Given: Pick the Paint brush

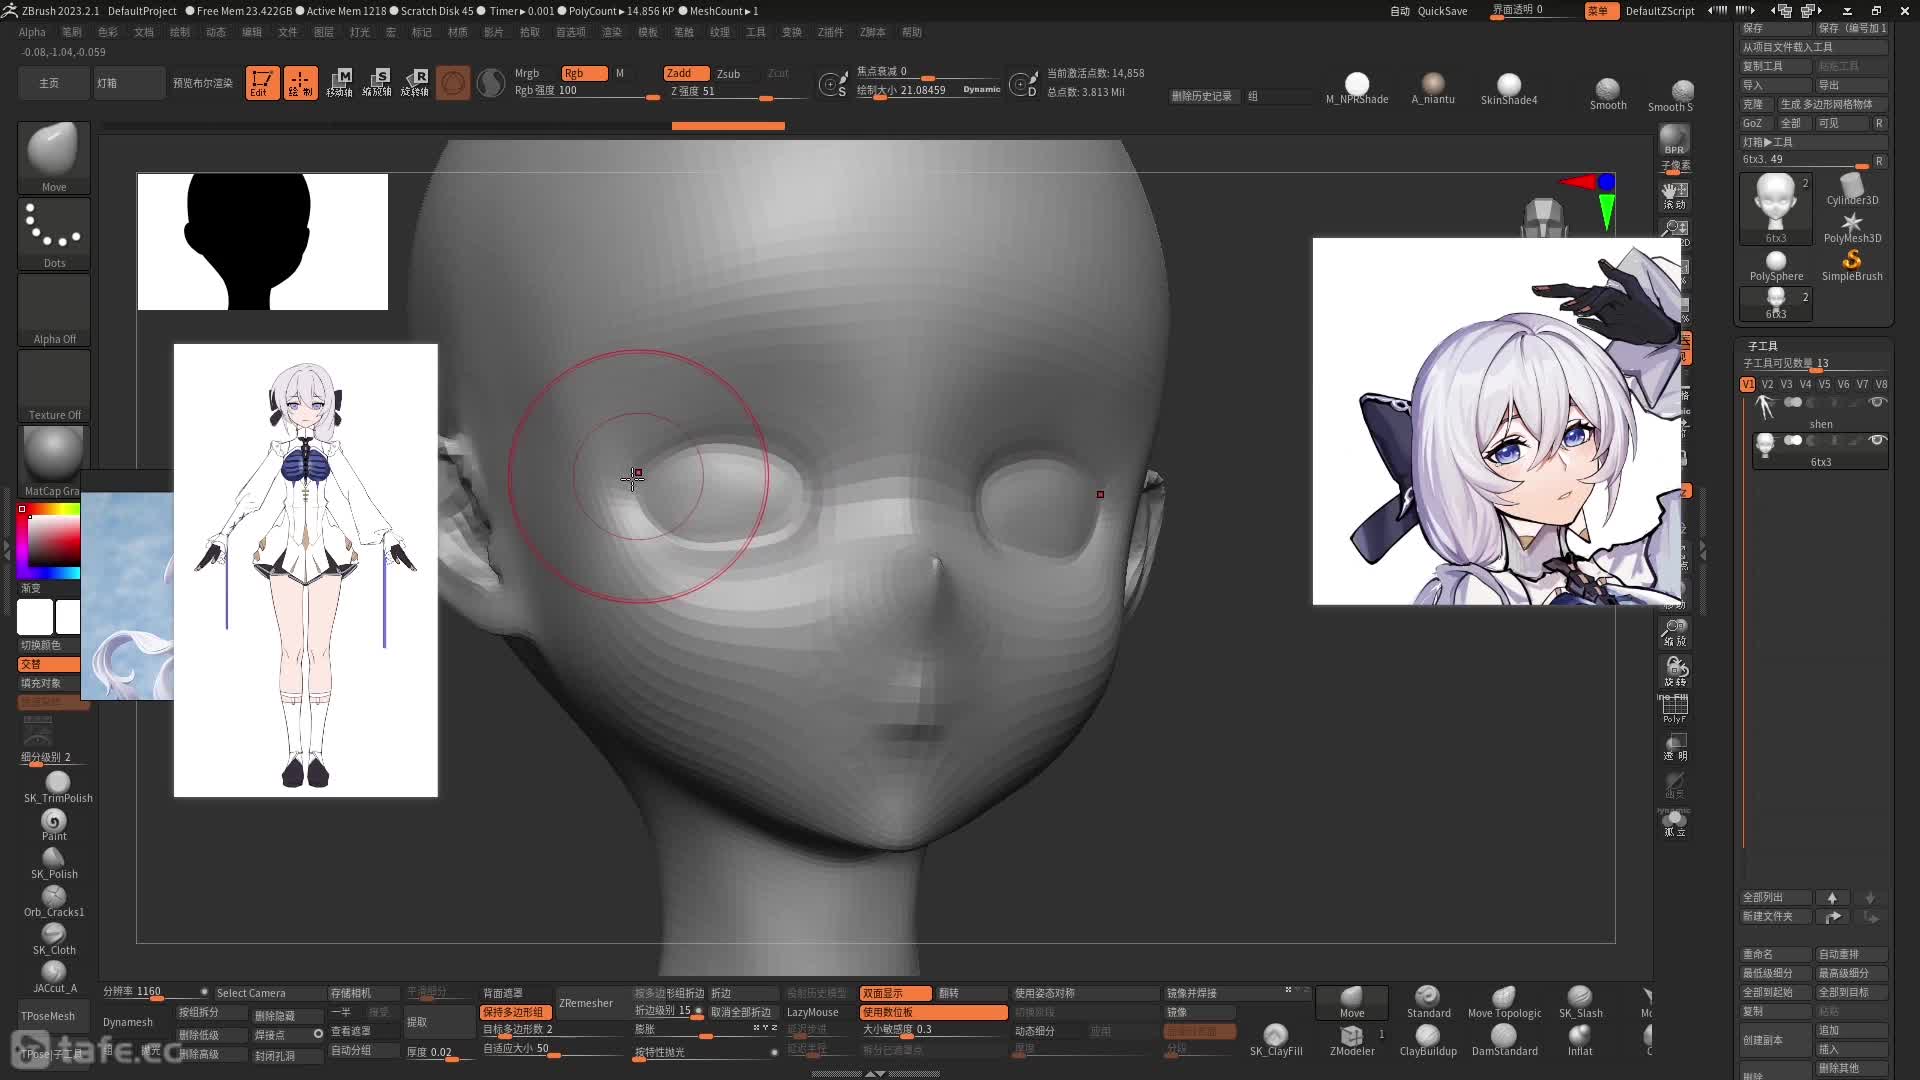Looking at the screenshot, I should [x=54, y=825].
